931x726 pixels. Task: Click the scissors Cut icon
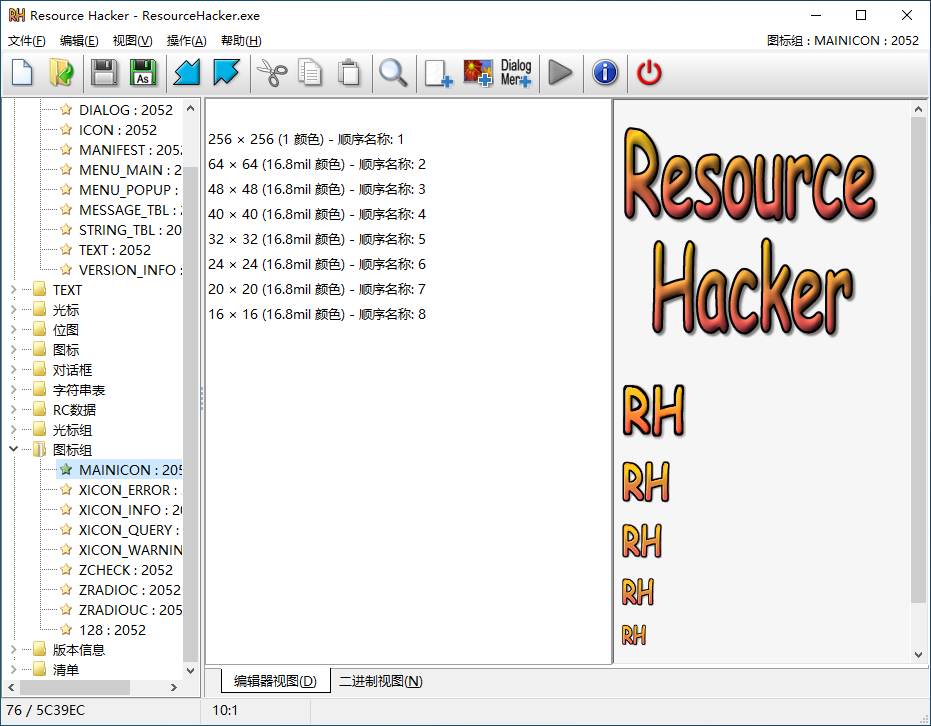[x=272, y=73]
